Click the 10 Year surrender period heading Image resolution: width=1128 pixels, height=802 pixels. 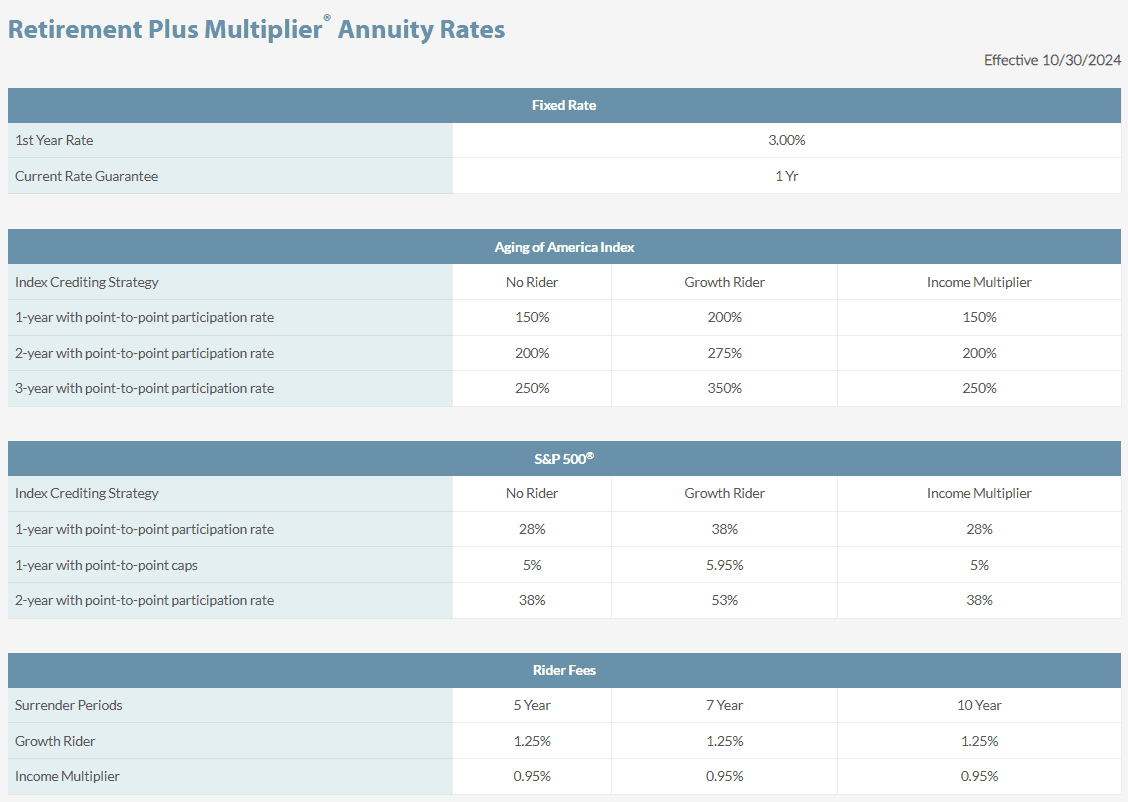point(979,705)
